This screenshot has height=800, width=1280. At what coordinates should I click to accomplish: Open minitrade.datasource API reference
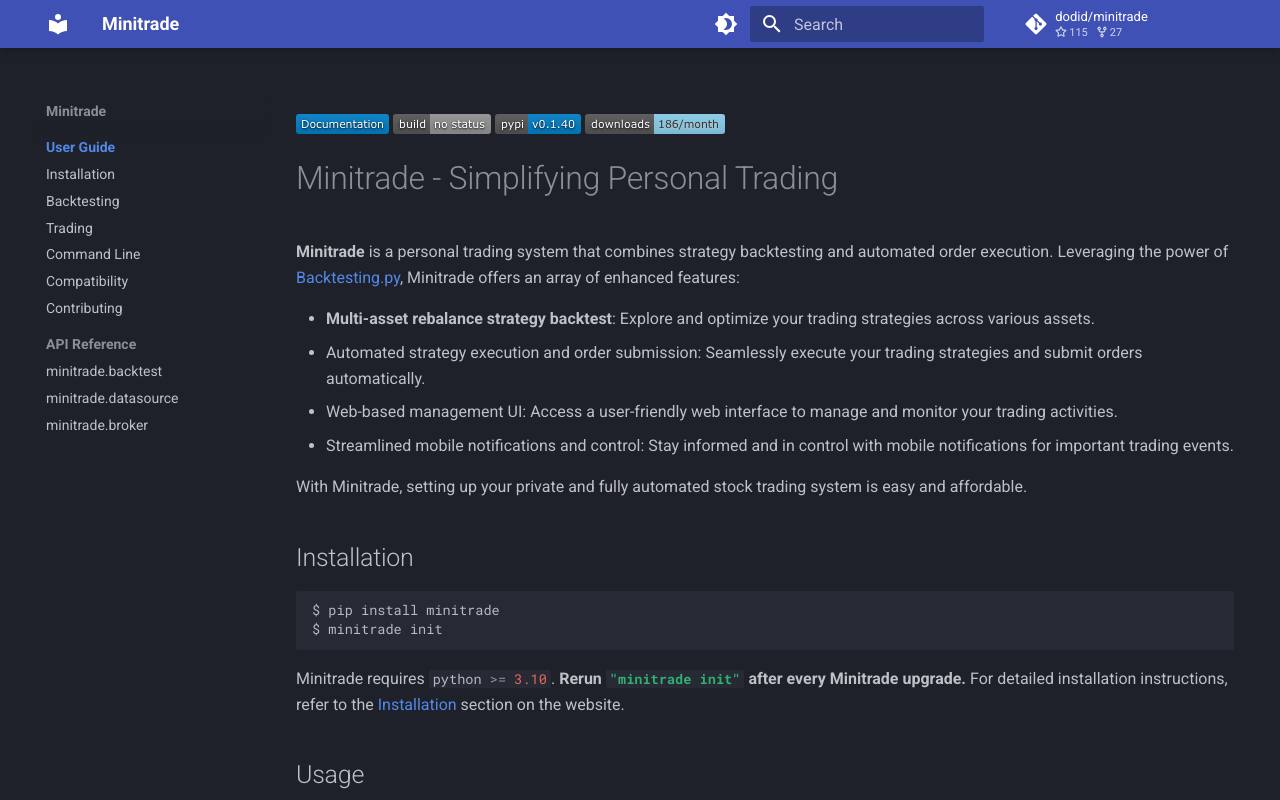112,398
